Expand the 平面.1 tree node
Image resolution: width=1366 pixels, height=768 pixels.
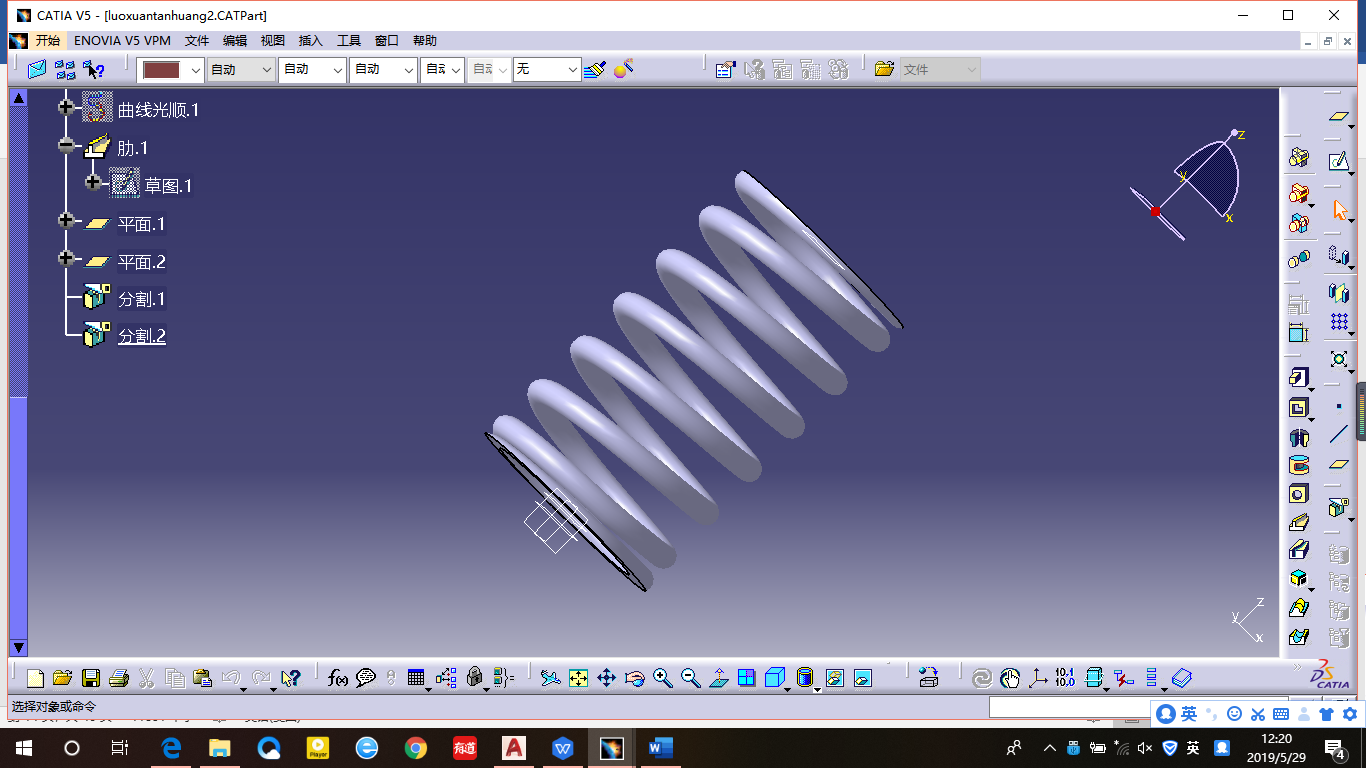66,221
